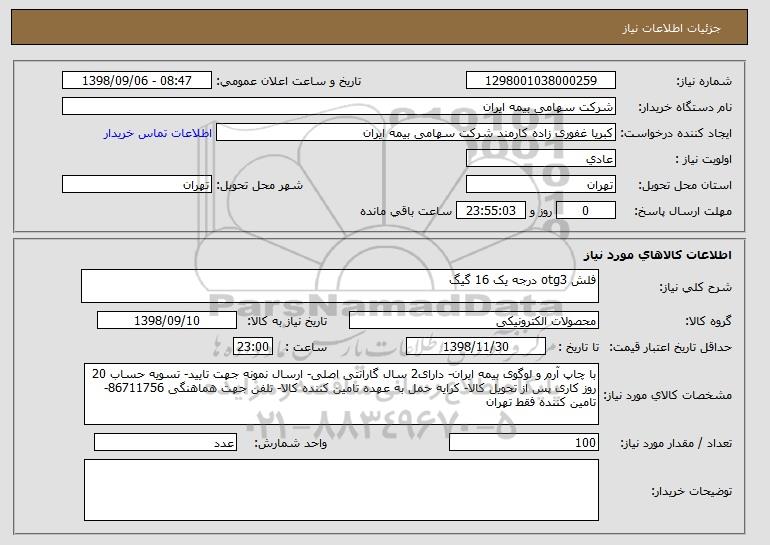
Task: Click the need date field 1398/09/10
Action: [x=167, y=321]
